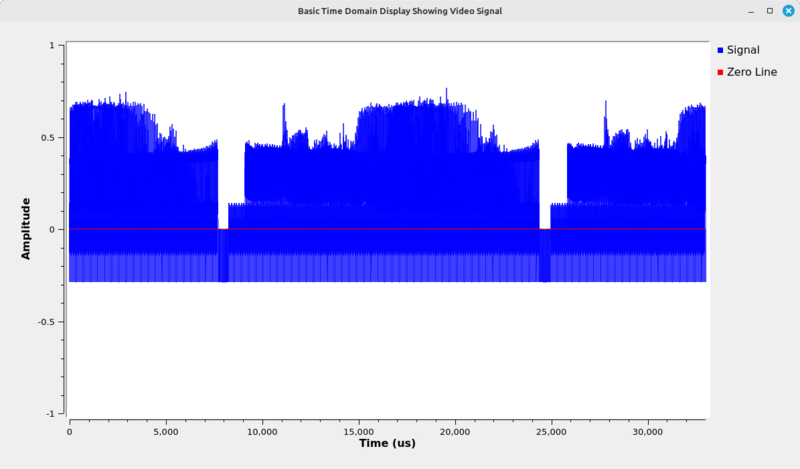The height and width of the screenshot is (469, 800).
Task: Click the 15,000 tick label on the time axis
Action: pos(359,432)
